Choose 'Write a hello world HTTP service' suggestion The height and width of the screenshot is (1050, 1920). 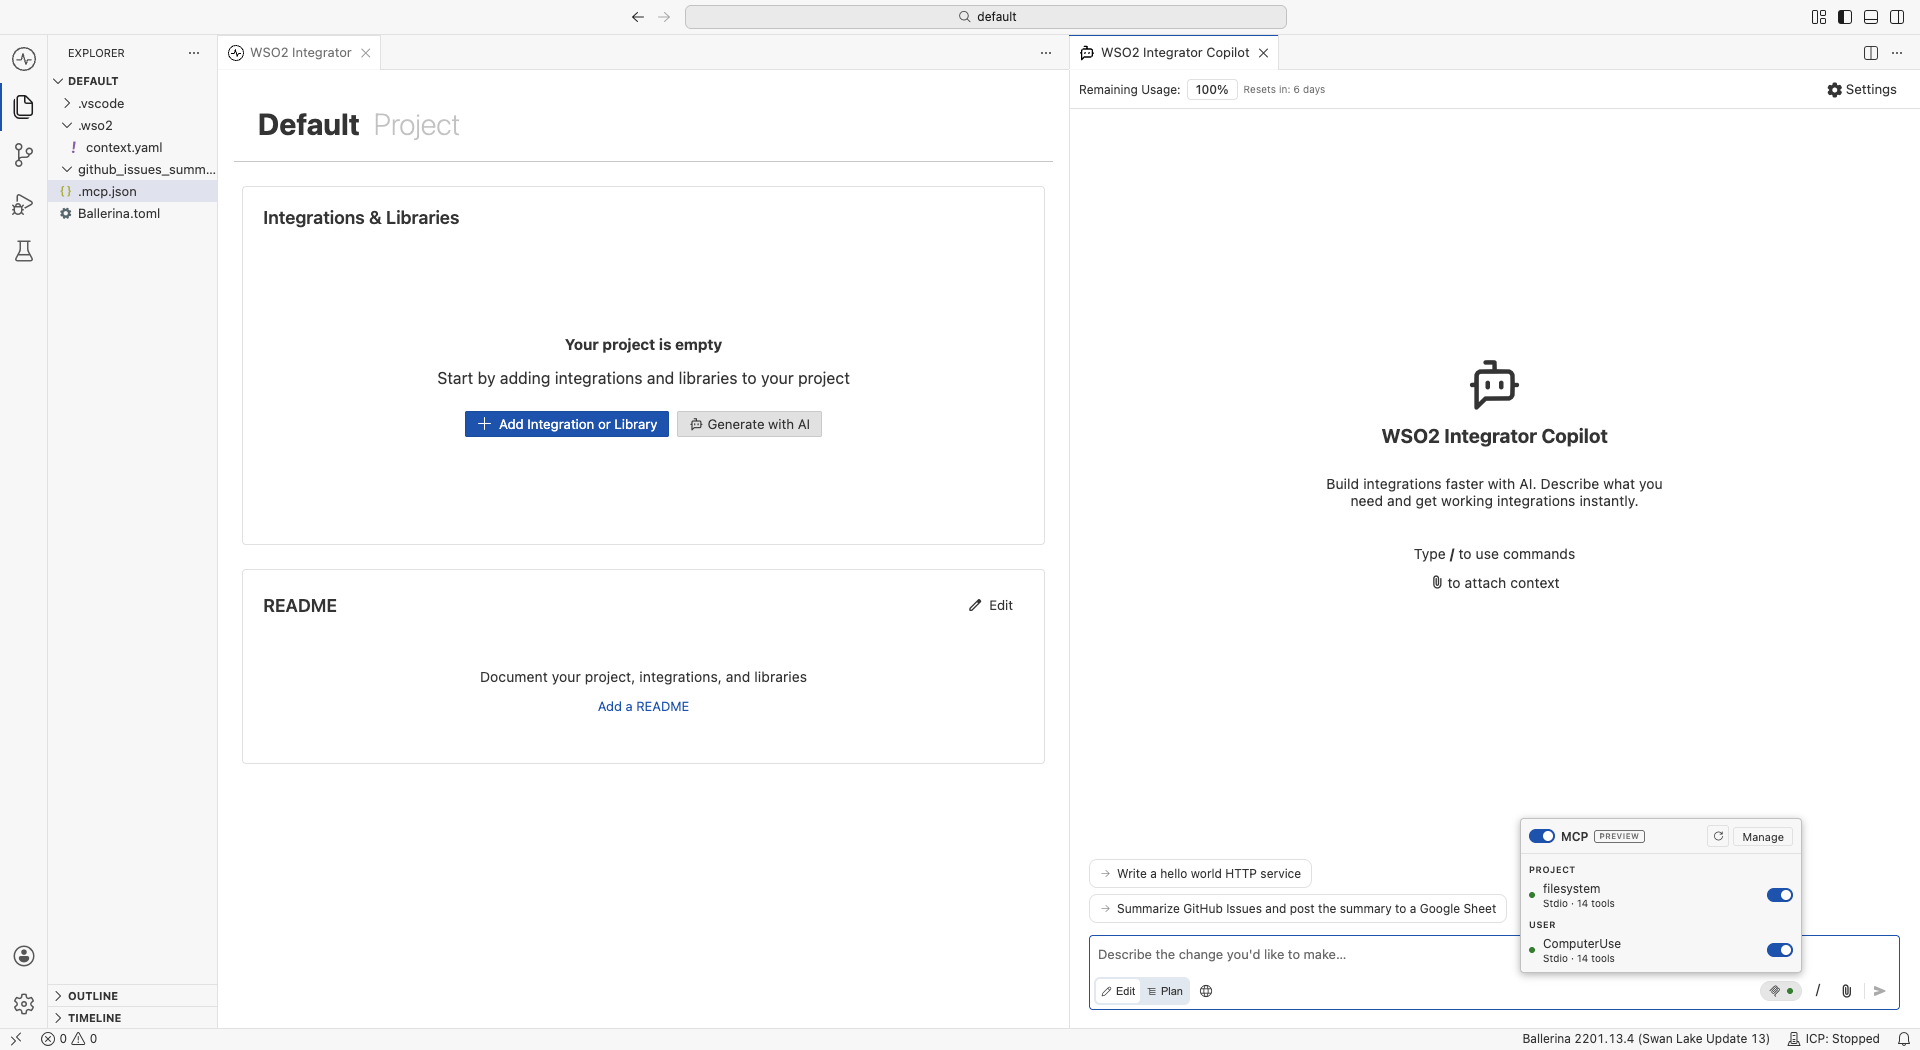[1200, 874]
